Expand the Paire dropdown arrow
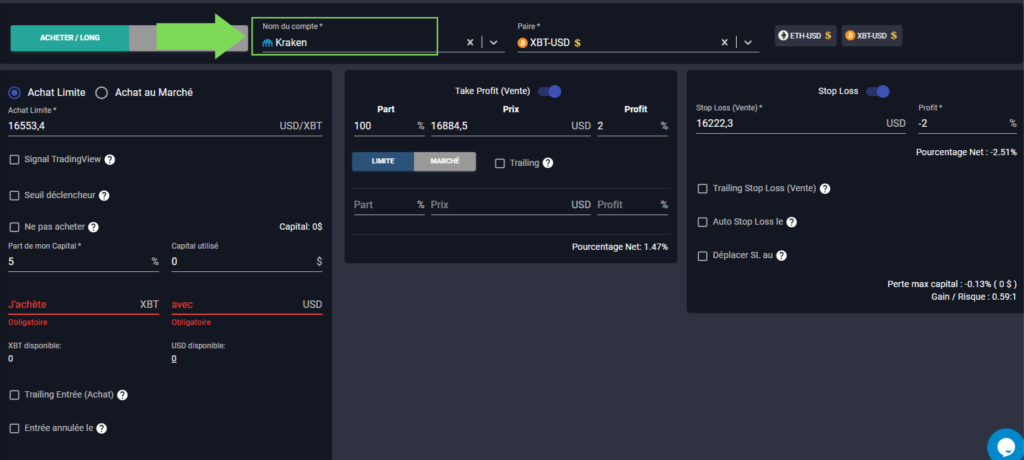This screenshot has height=460, width=1024. [748, 42]
